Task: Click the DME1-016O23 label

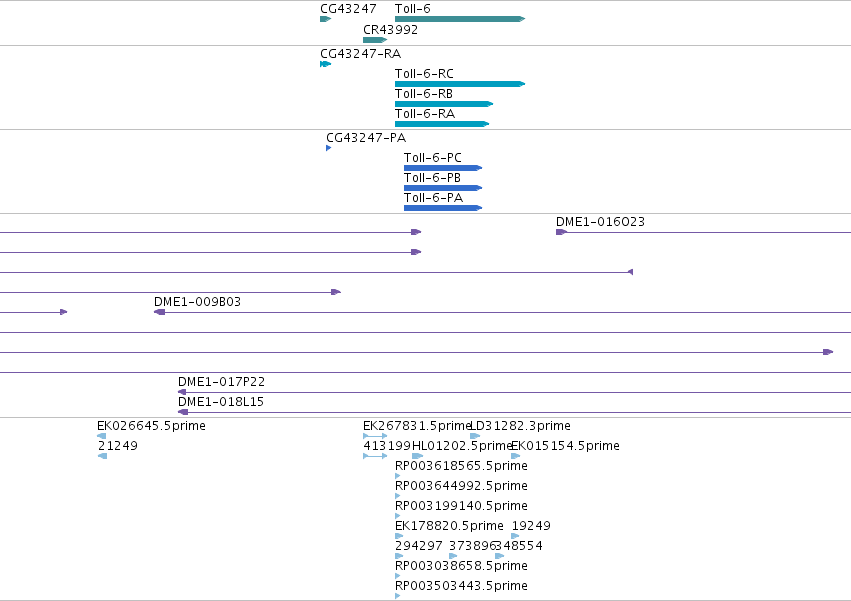Action: tap(600, 222)
